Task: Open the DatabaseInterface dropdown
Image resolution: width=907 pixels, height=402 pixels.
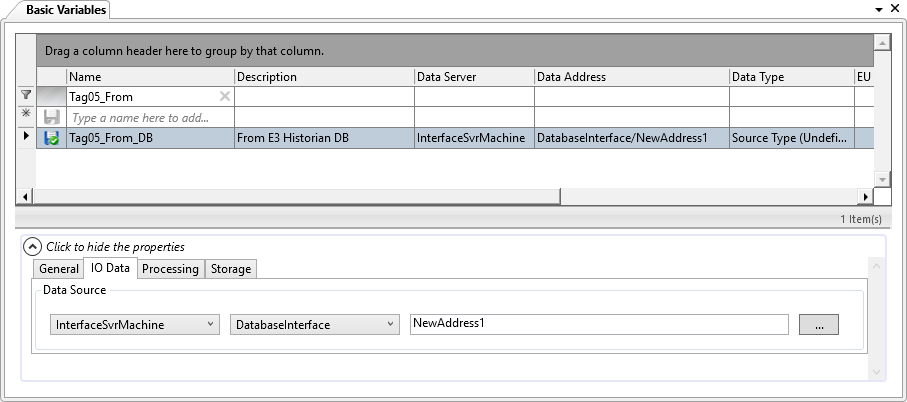Action: point(315,325)
